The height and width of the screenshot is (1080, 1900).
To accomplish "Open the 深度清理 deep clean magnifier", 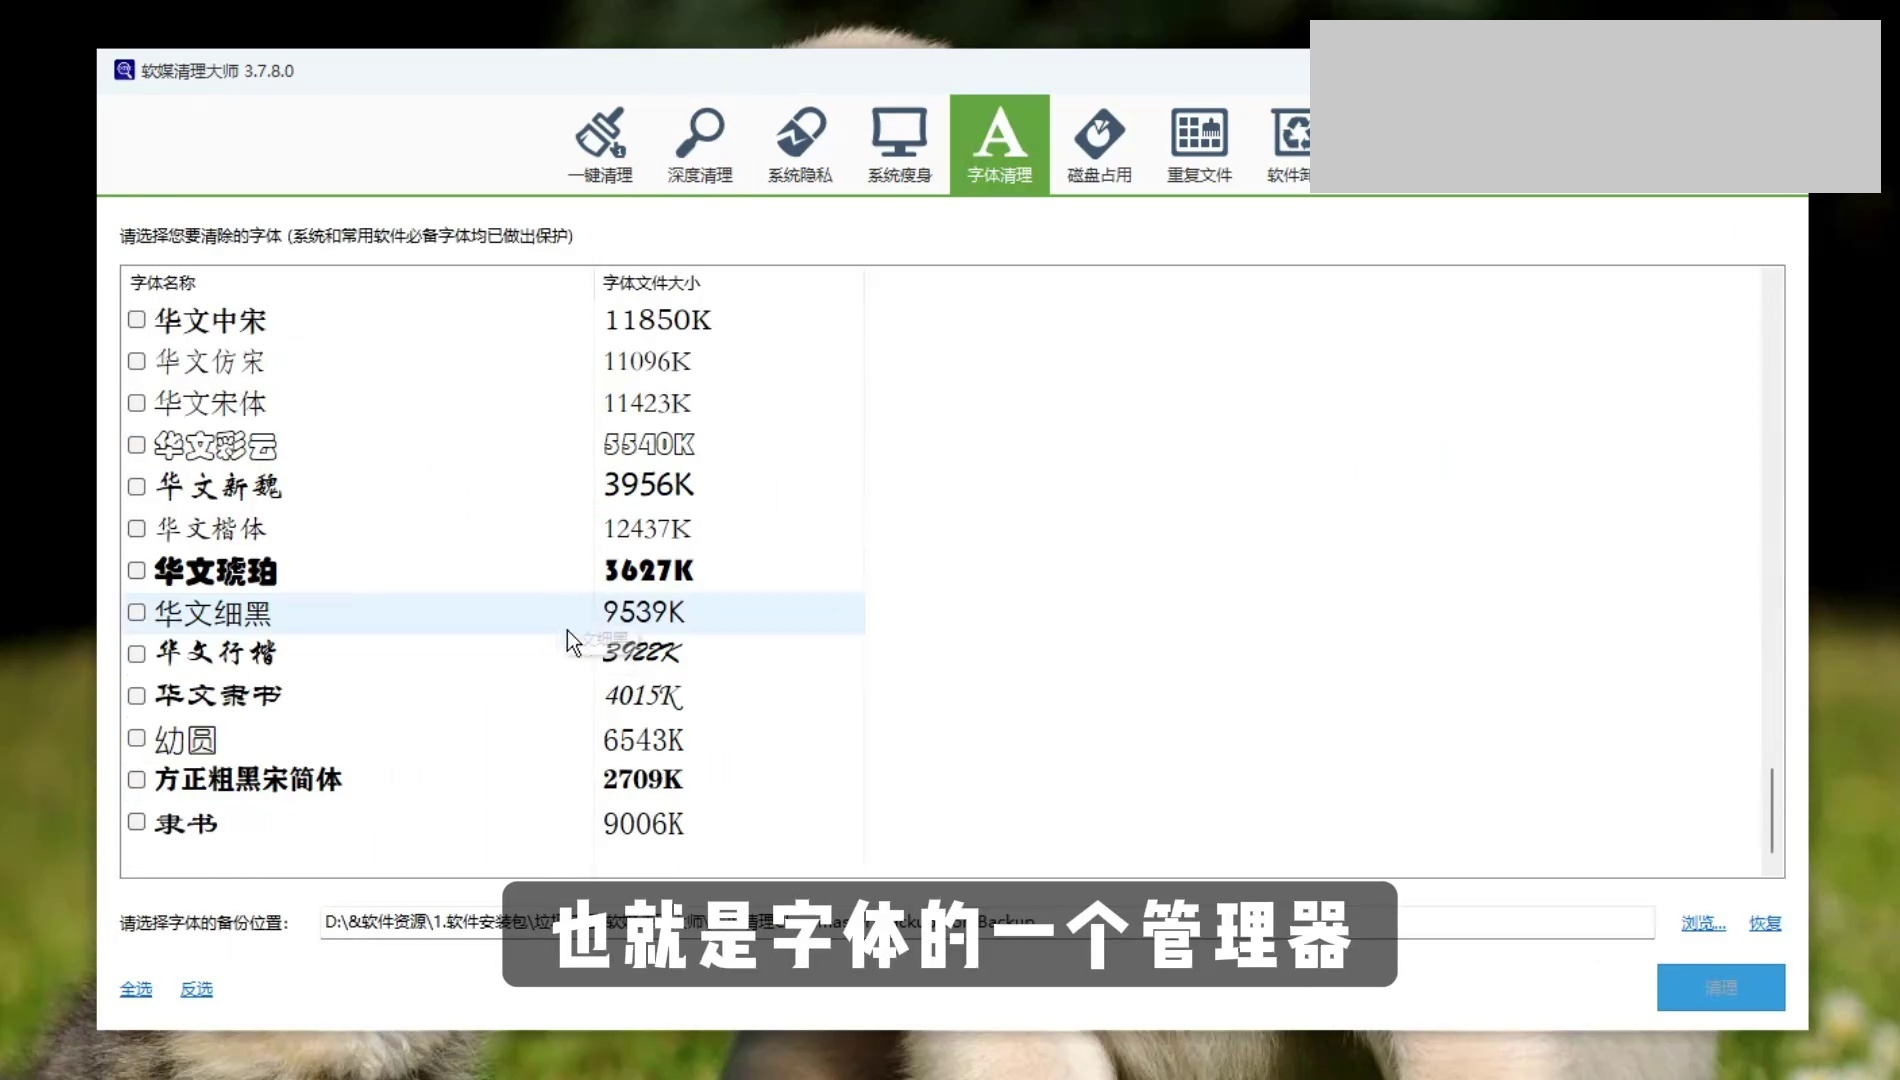I will (x=700, y=145).
